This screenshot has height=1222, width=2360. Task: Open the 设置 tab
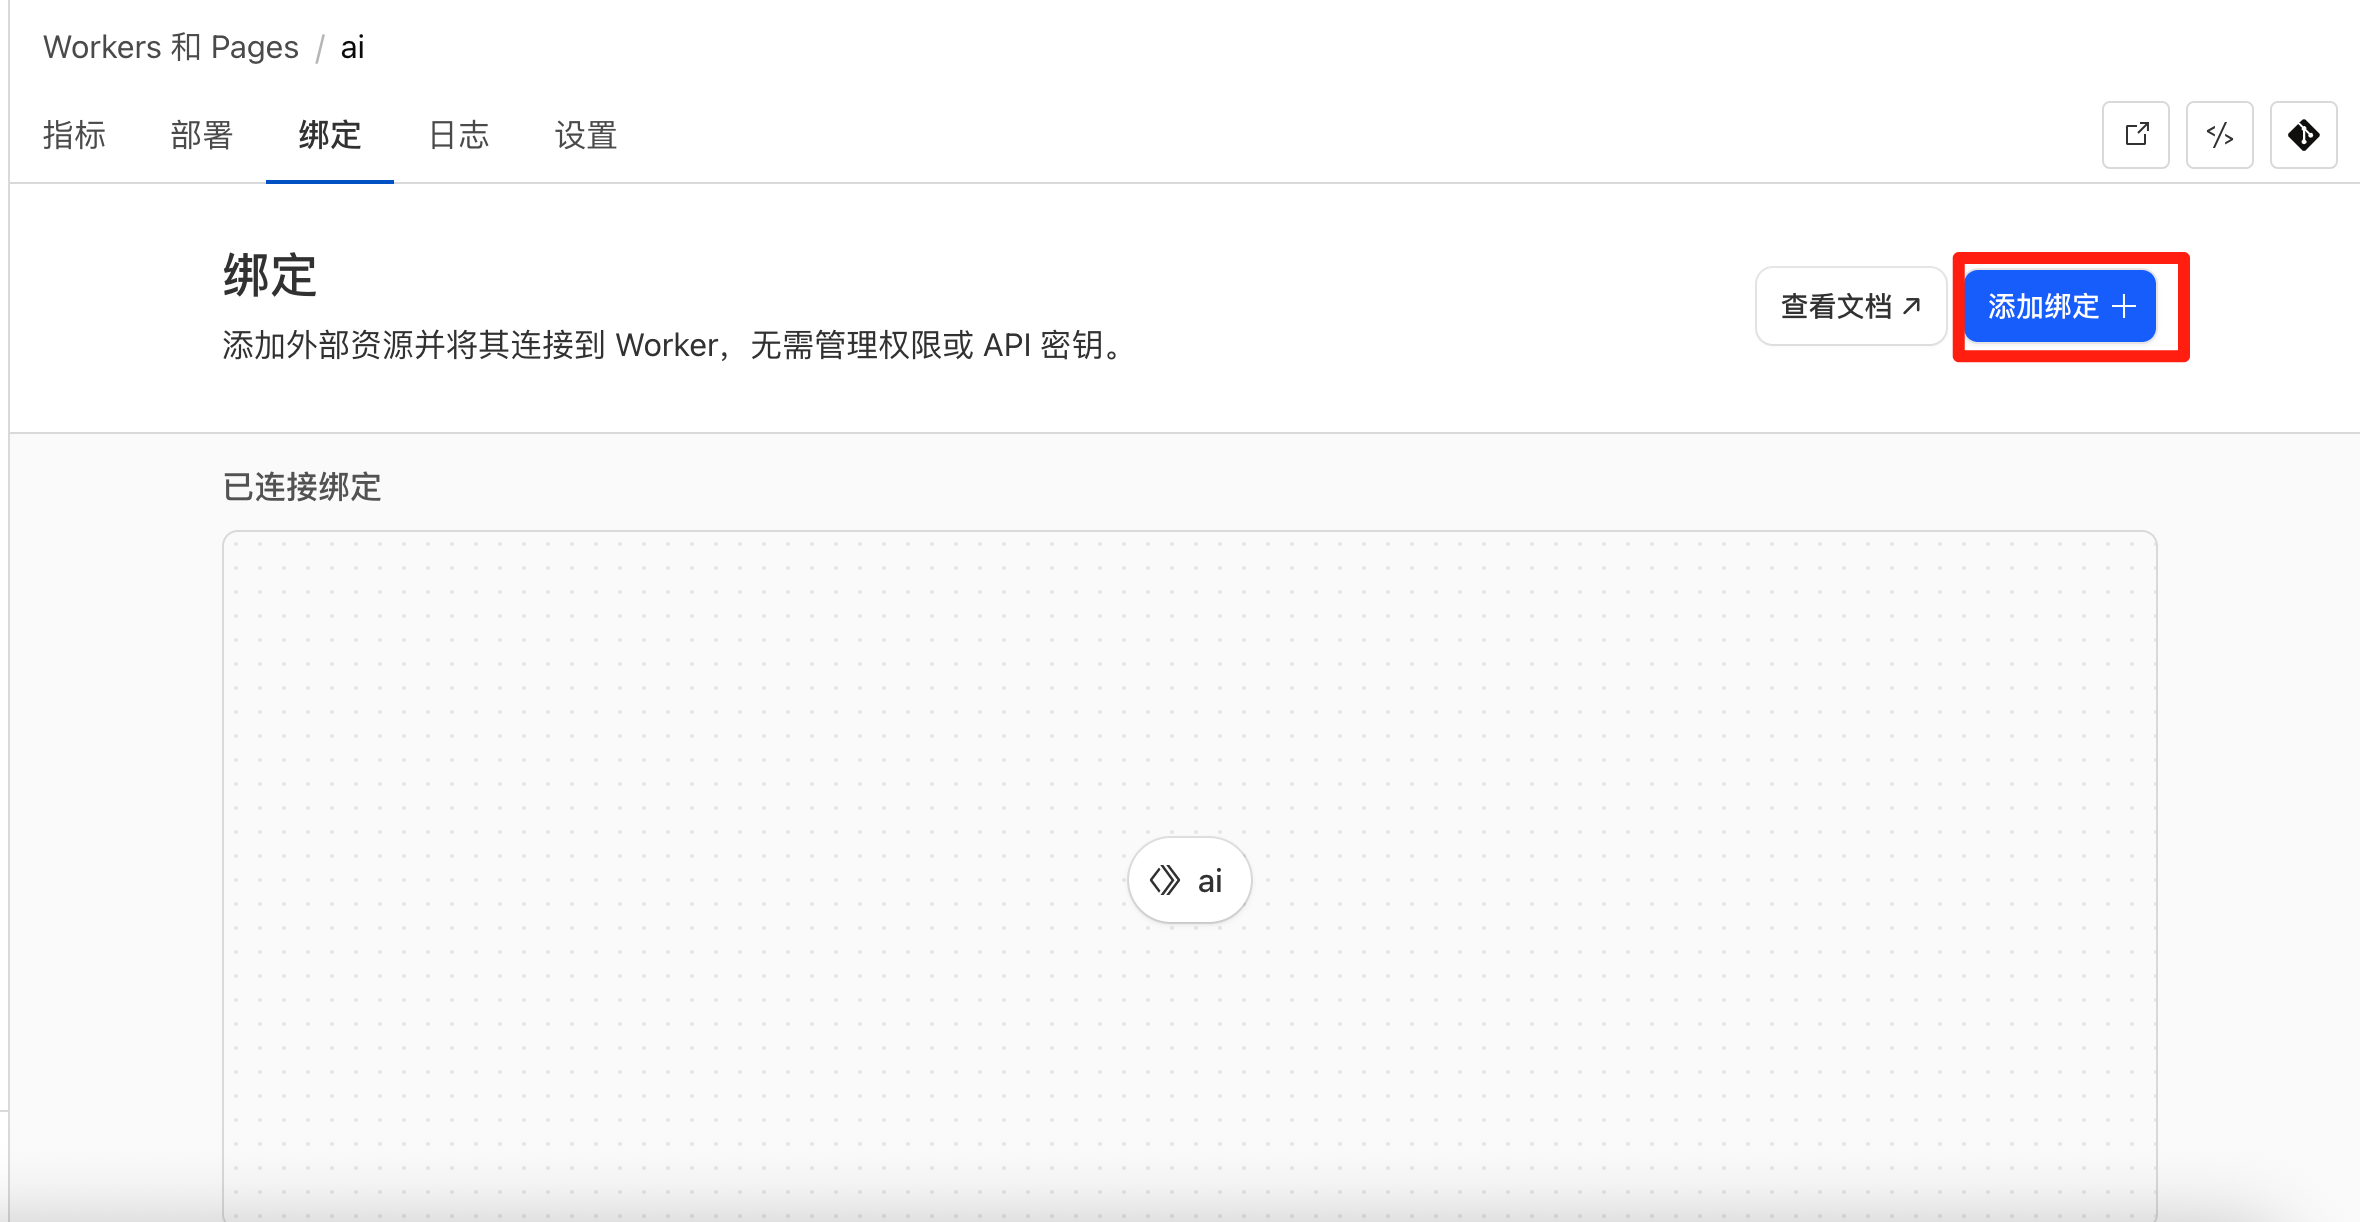pyautogui.click(x=586, y=135)
